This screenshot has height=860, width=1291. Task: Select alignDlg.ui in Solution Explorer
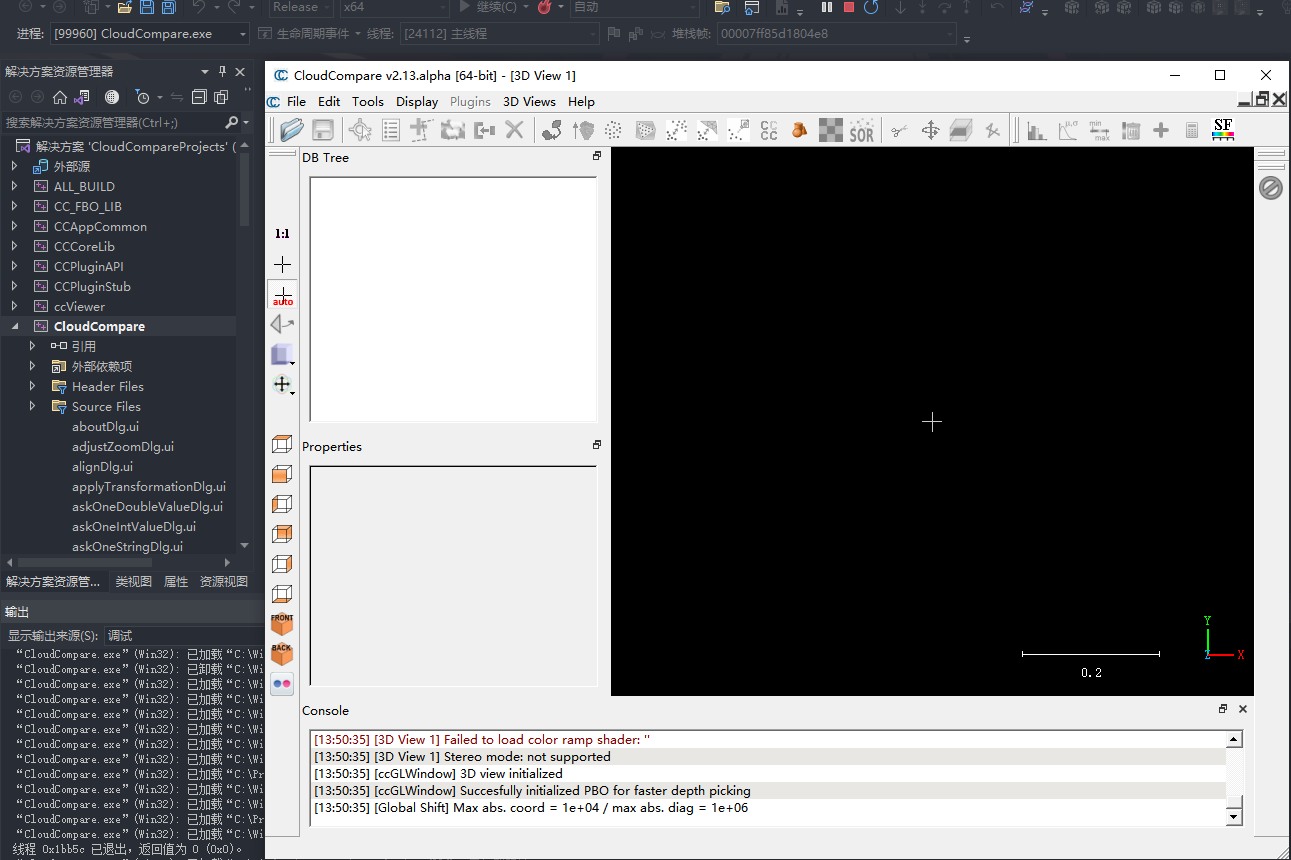102,466
